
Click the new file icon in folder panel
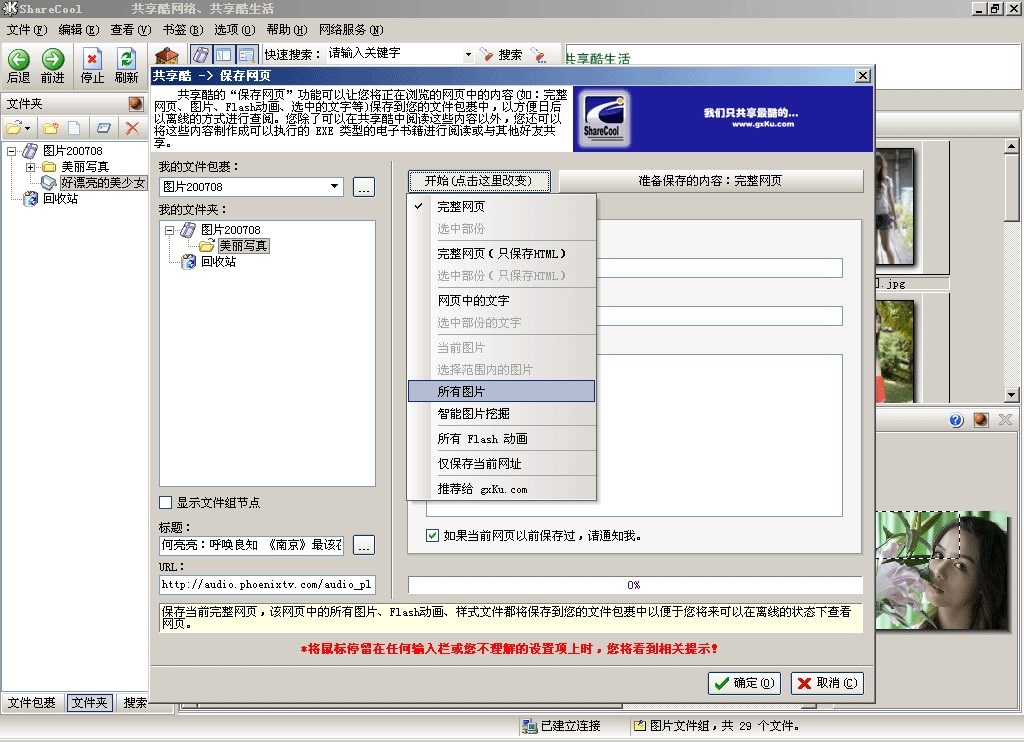coord(73,127)
